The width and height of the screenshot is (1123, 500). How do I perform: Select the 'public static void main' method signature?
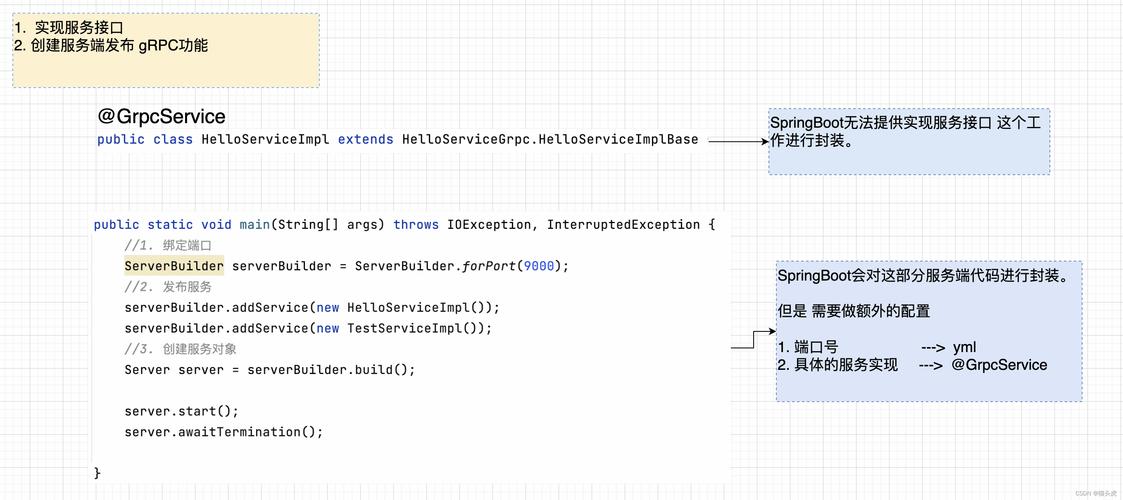(405, 225)
